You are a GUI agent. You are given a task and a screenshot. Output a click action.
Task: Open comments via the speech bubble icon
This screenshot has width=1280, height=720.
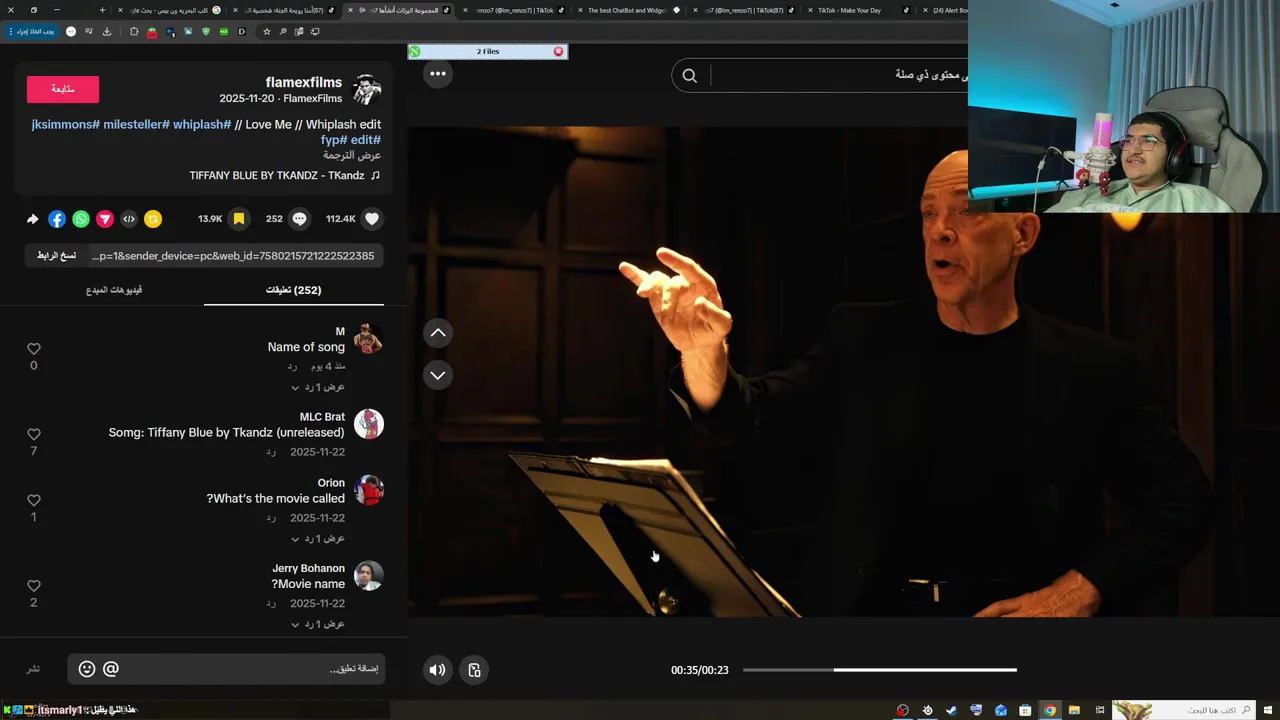[x=299, y=219]
